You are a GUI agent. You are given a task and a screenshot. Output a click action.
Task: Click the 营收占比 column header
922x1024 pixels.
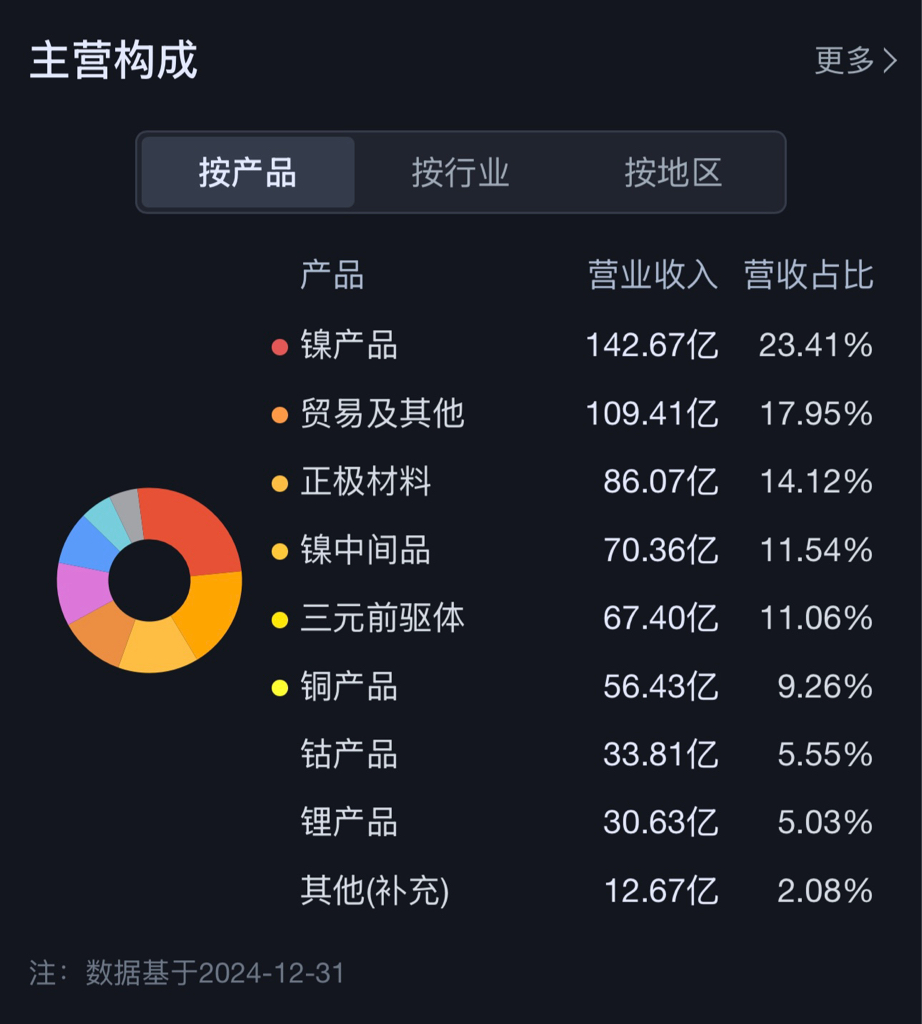(808, 275)
